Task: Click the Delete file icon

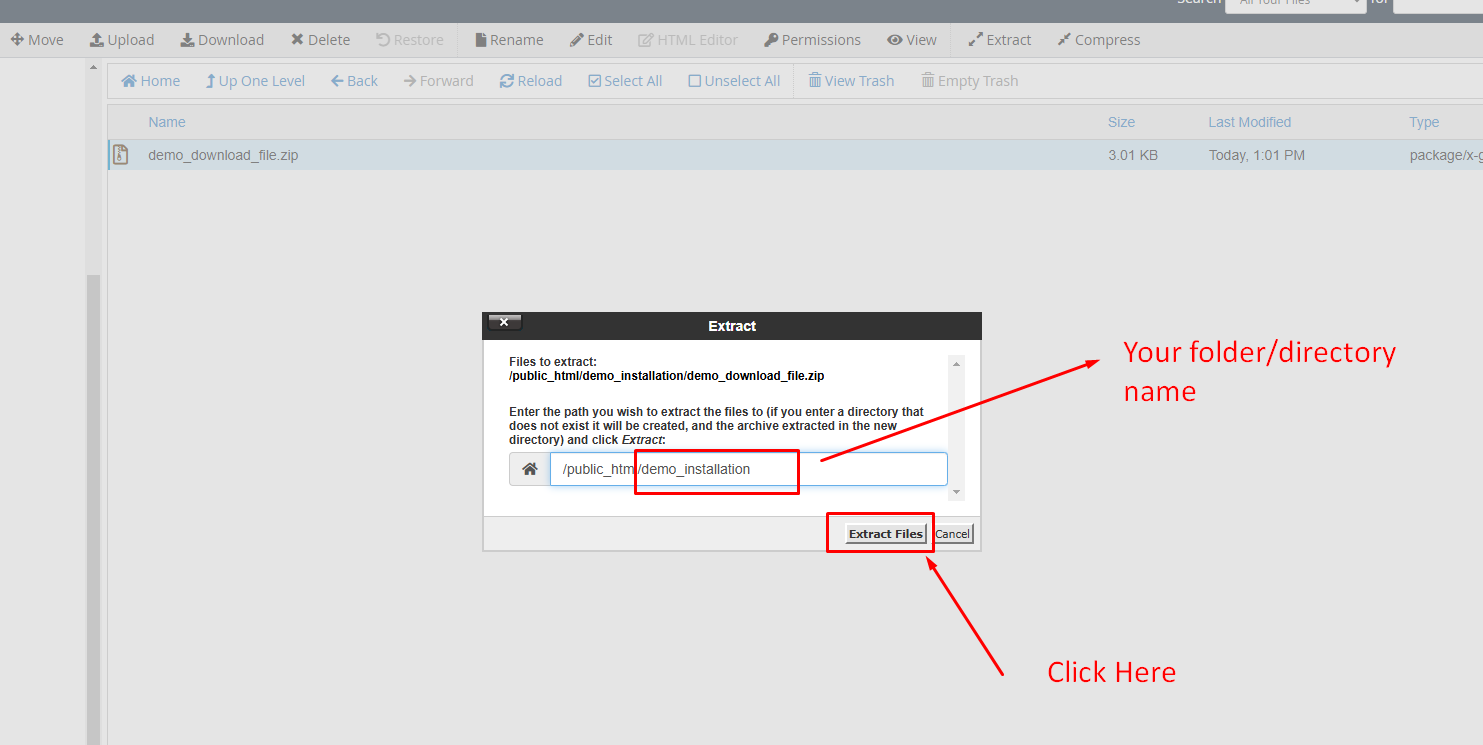Action: tap(297, 40)
